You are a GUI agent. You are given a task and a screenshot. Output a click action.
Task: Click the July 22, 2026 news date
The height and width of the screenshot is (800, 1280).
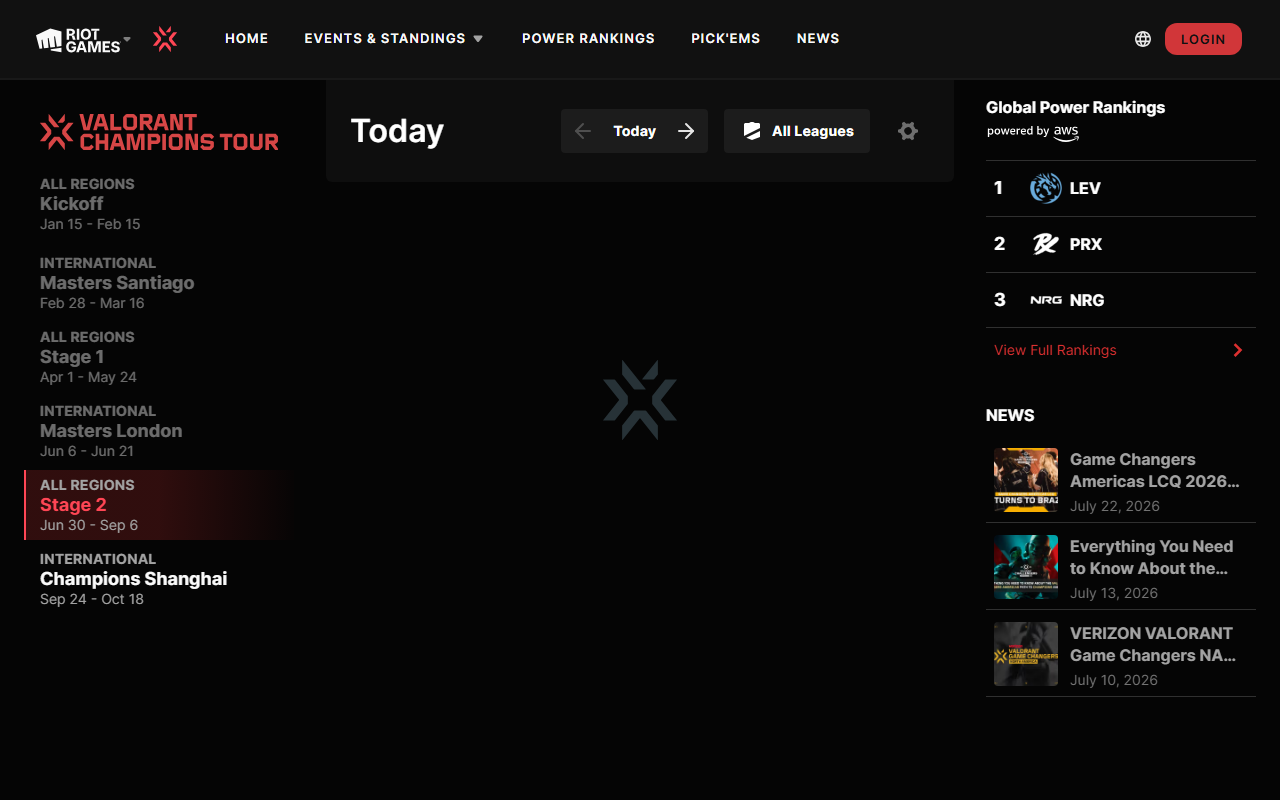pyautogui.click(x=1115, y=506)
